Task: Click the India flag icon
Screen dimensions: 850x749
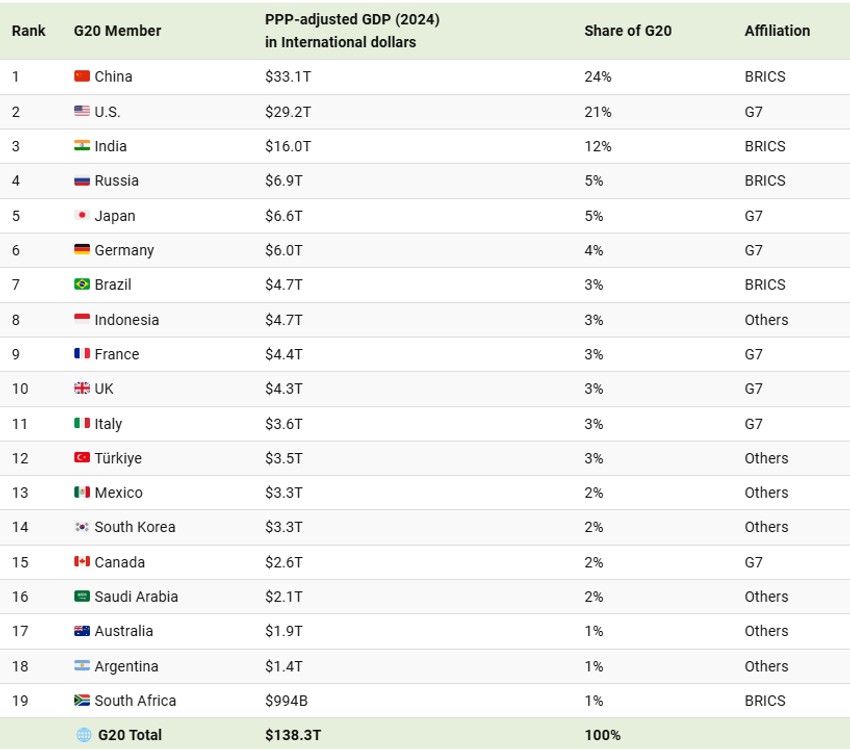Action: coord(82,146)
